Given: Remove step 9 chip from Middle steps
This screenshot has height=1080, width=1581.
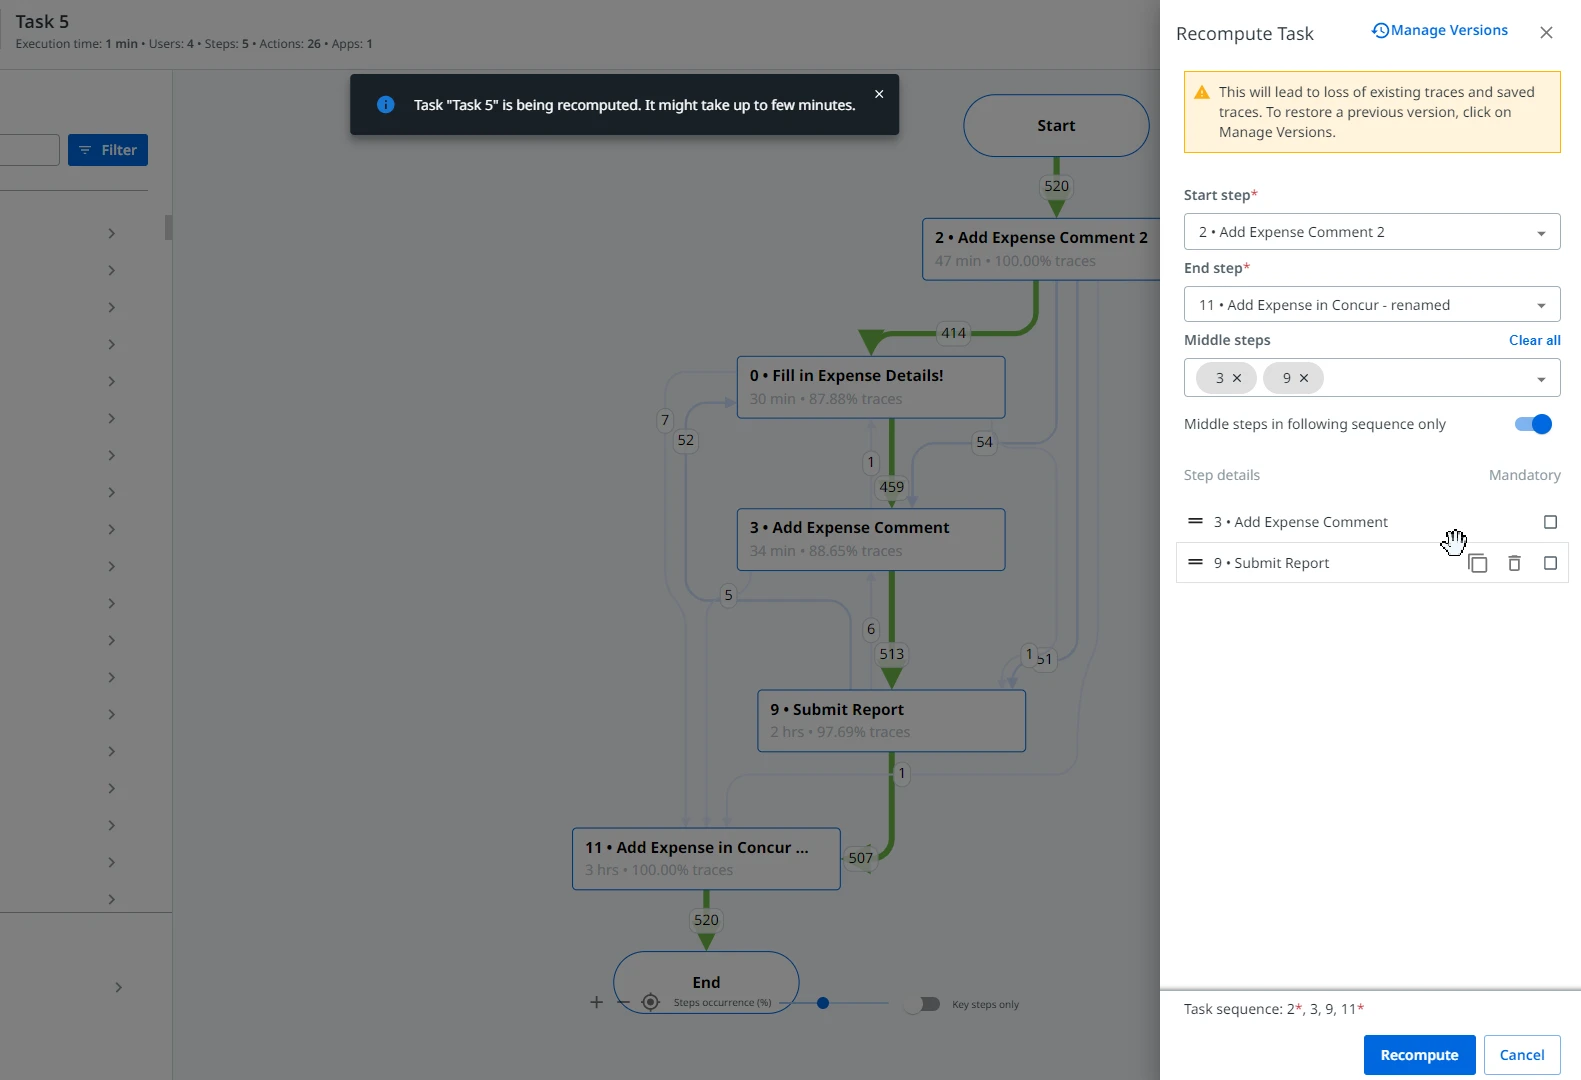Looking at the screenshot, I should pos(1304,378).
